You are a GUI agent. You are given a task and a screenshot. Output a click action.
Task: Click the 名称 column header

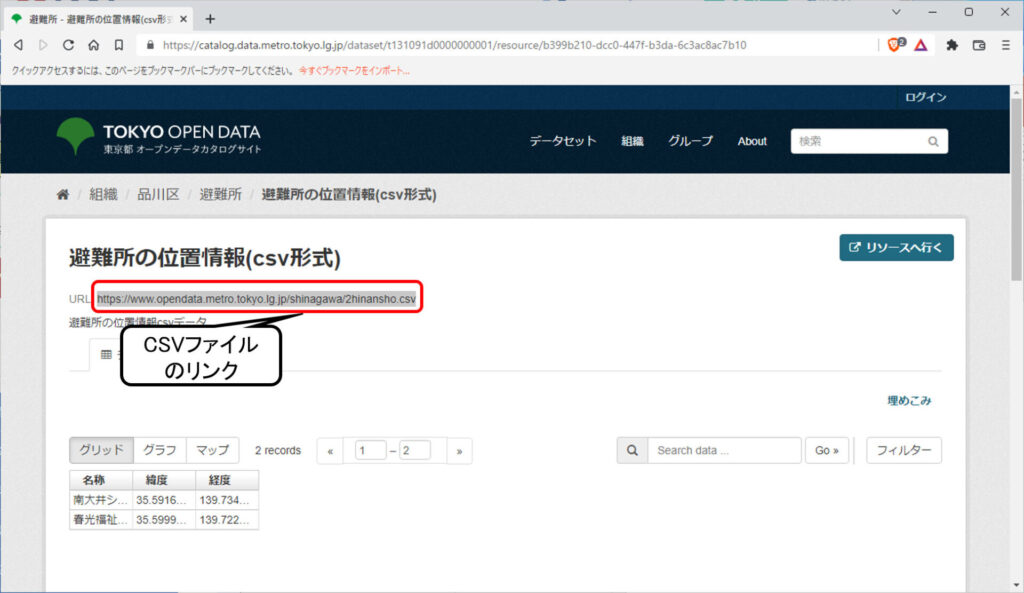101,480
